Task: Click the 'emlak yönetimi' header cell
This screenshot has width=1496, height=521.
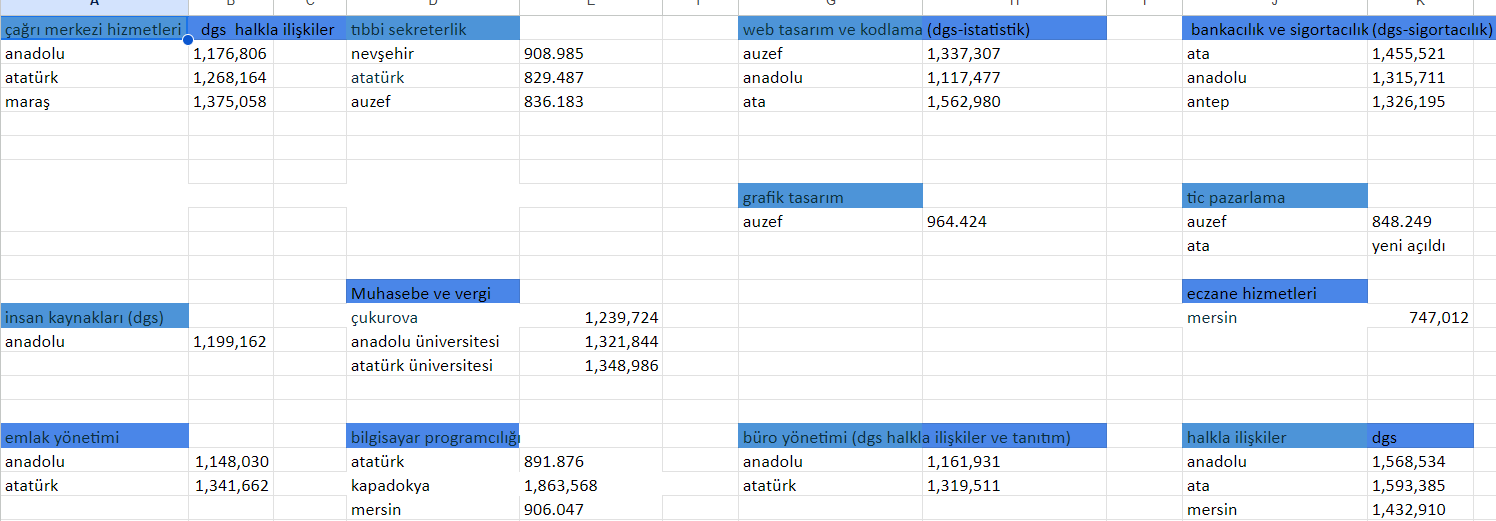Action: 94,437
